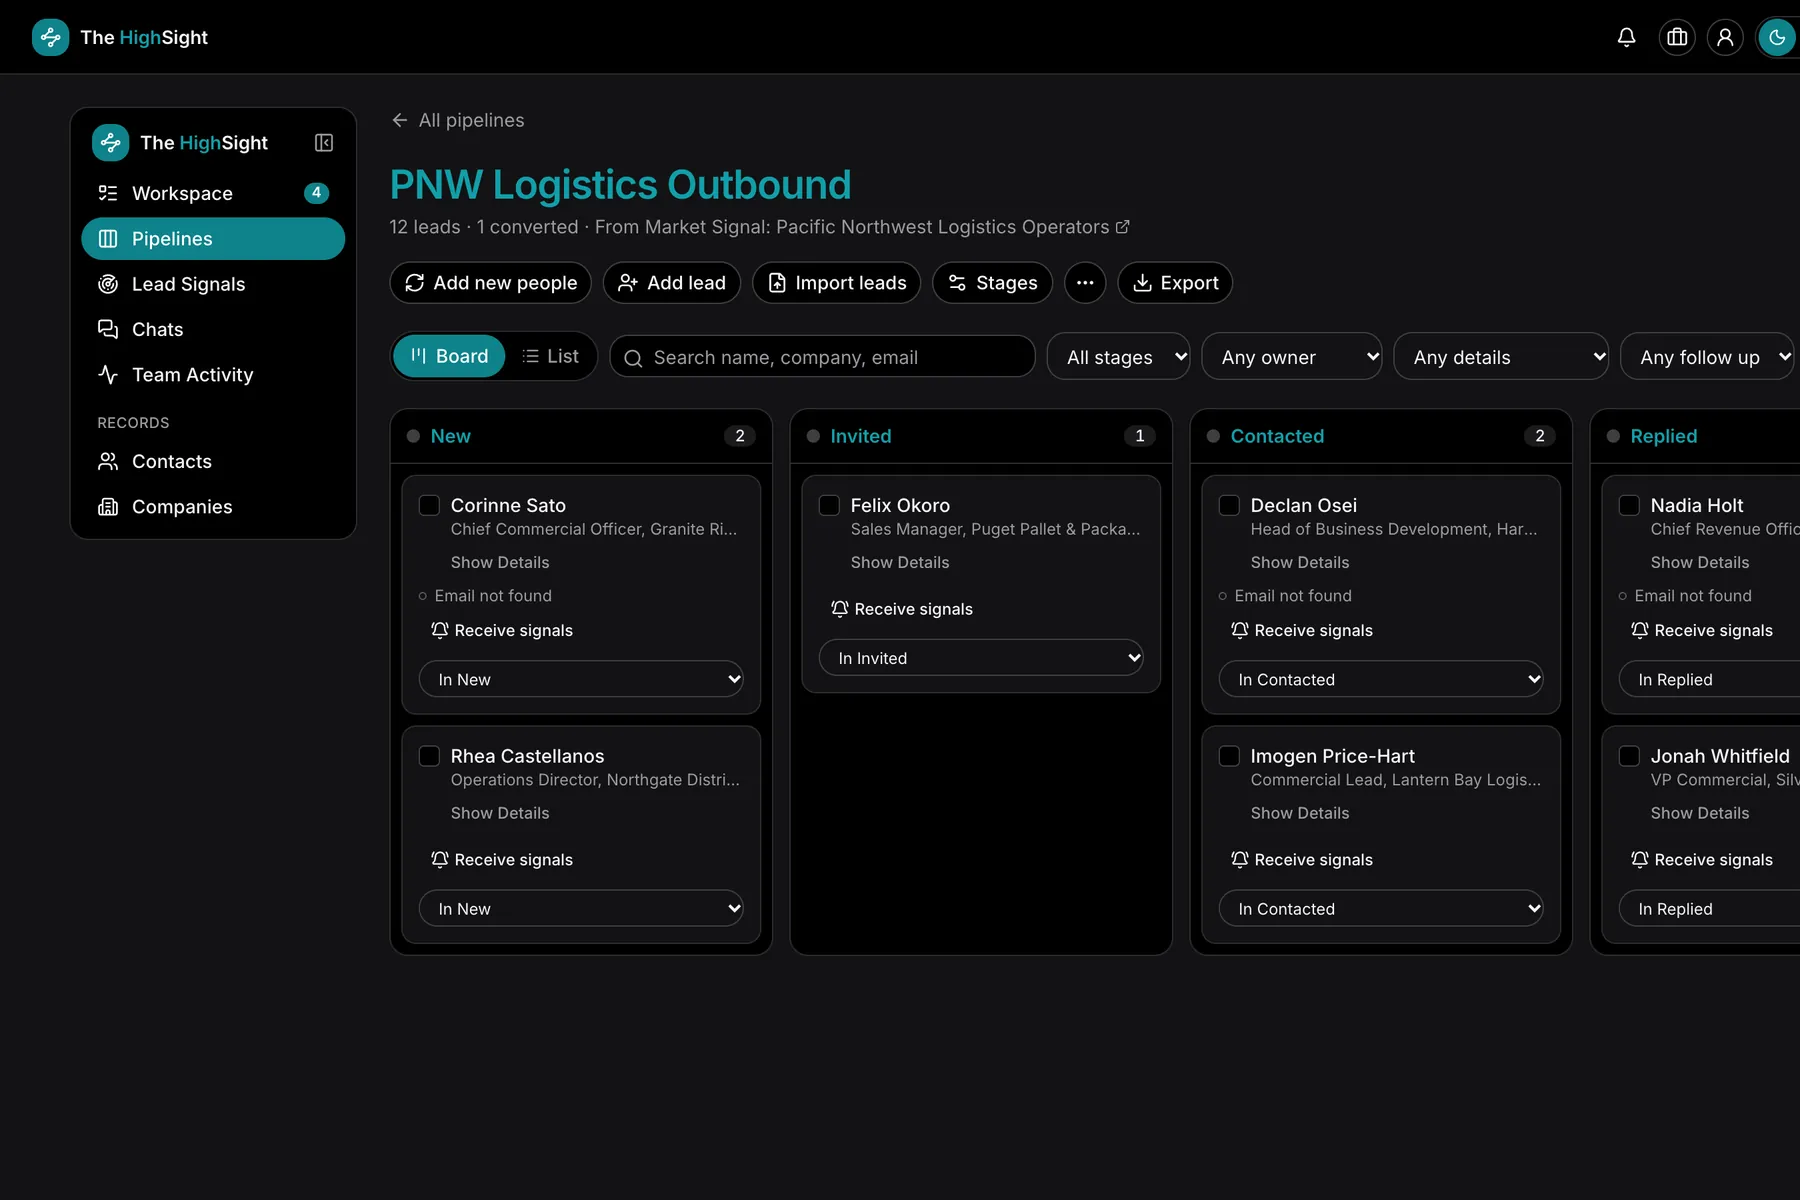
Task: Open Declan Osei's lead name
Action: coord(1303,506)
